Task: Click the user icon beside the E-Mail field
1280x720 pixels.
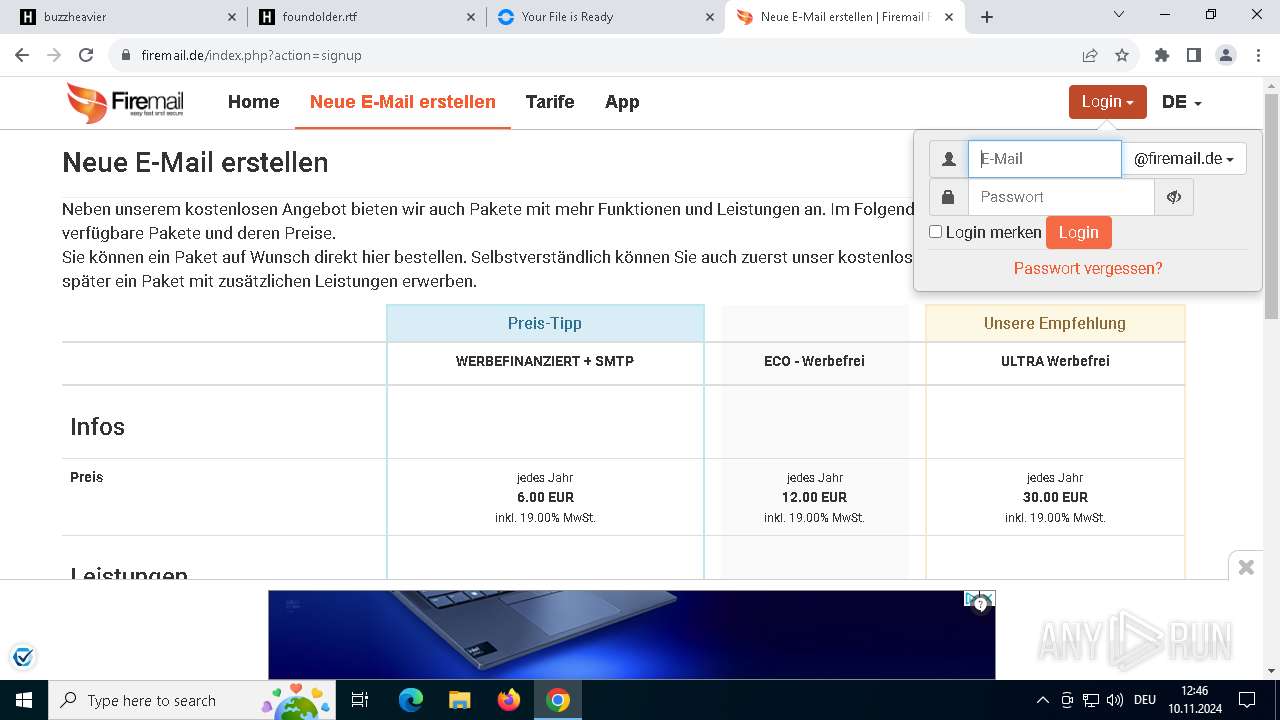Action: 948,159
